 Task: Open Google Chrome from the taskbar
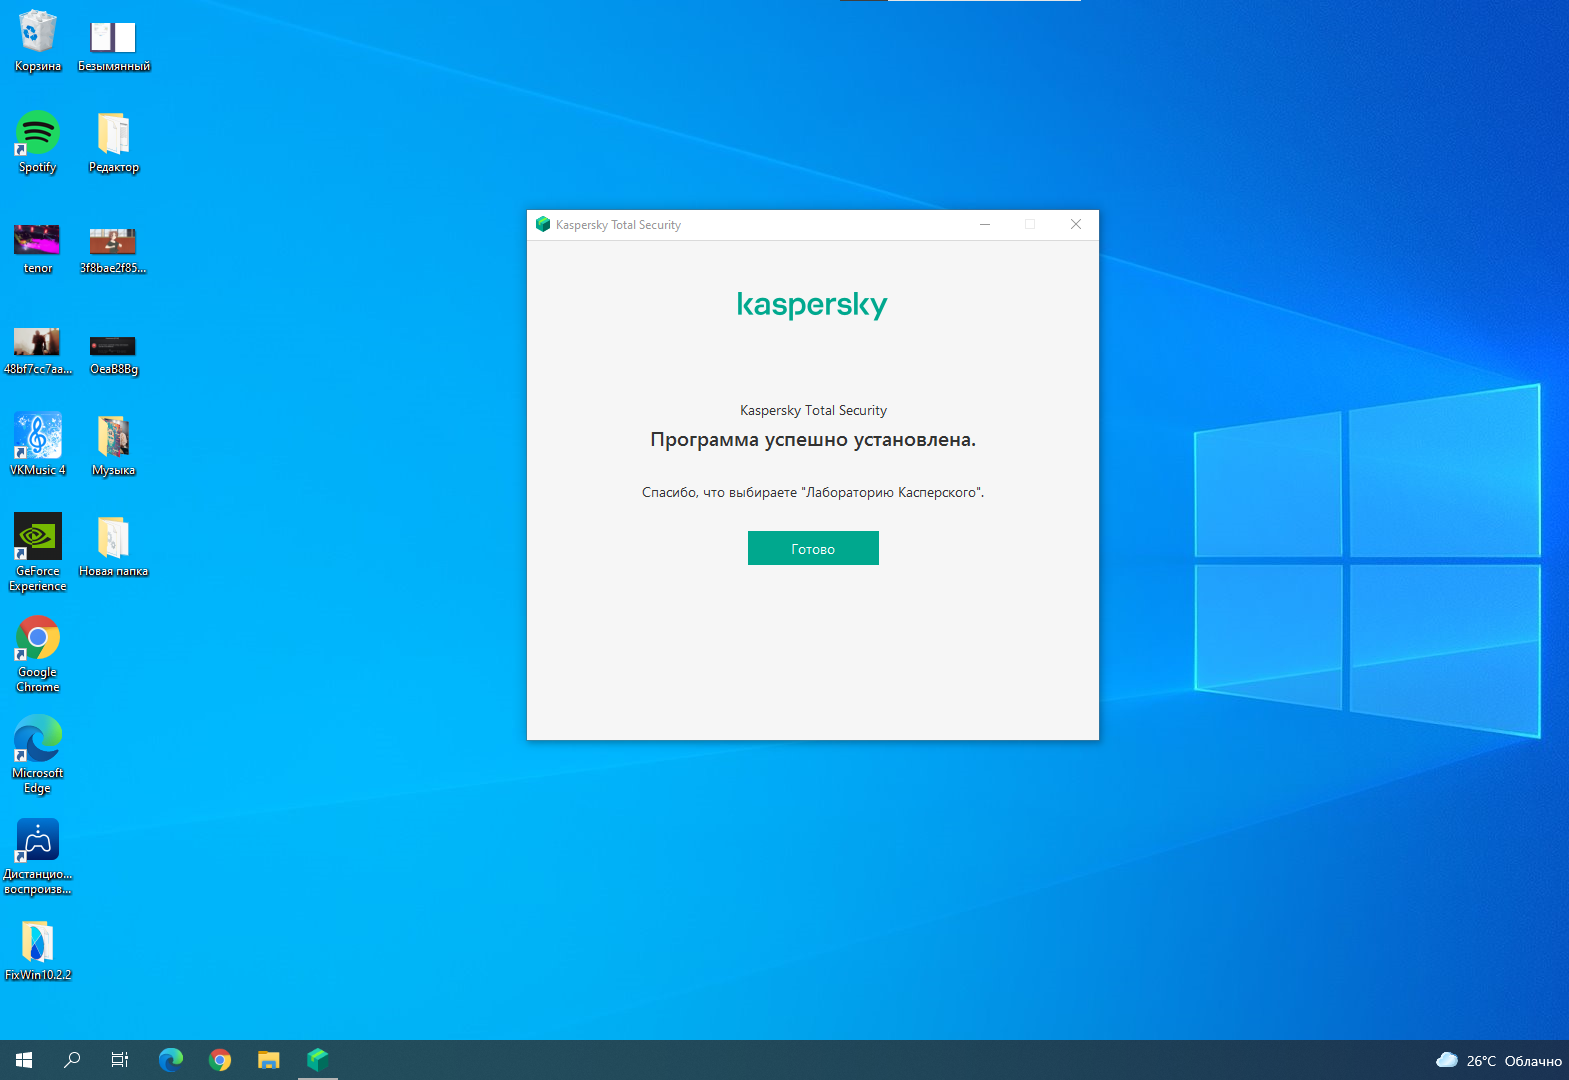220,1060
